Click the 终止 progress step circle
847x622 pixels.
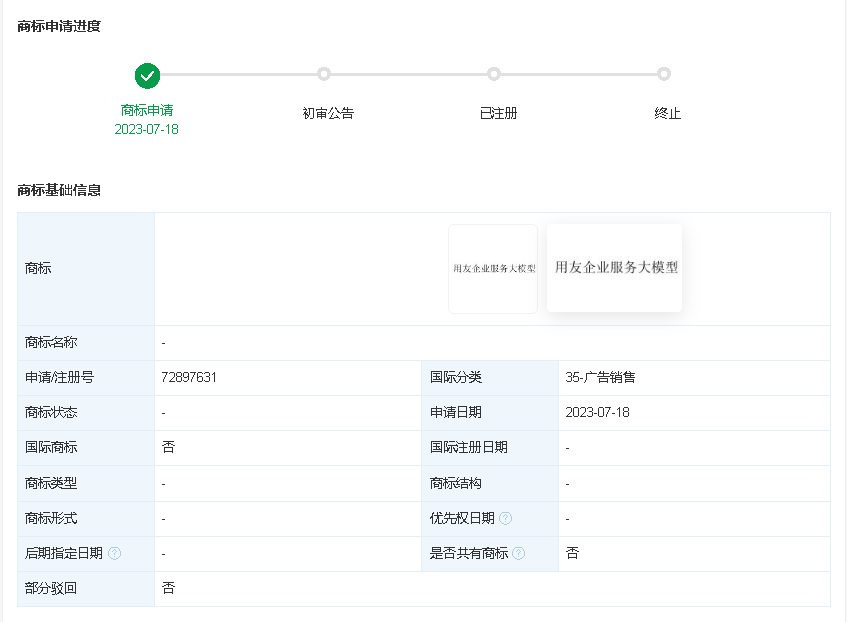[664, 74]
